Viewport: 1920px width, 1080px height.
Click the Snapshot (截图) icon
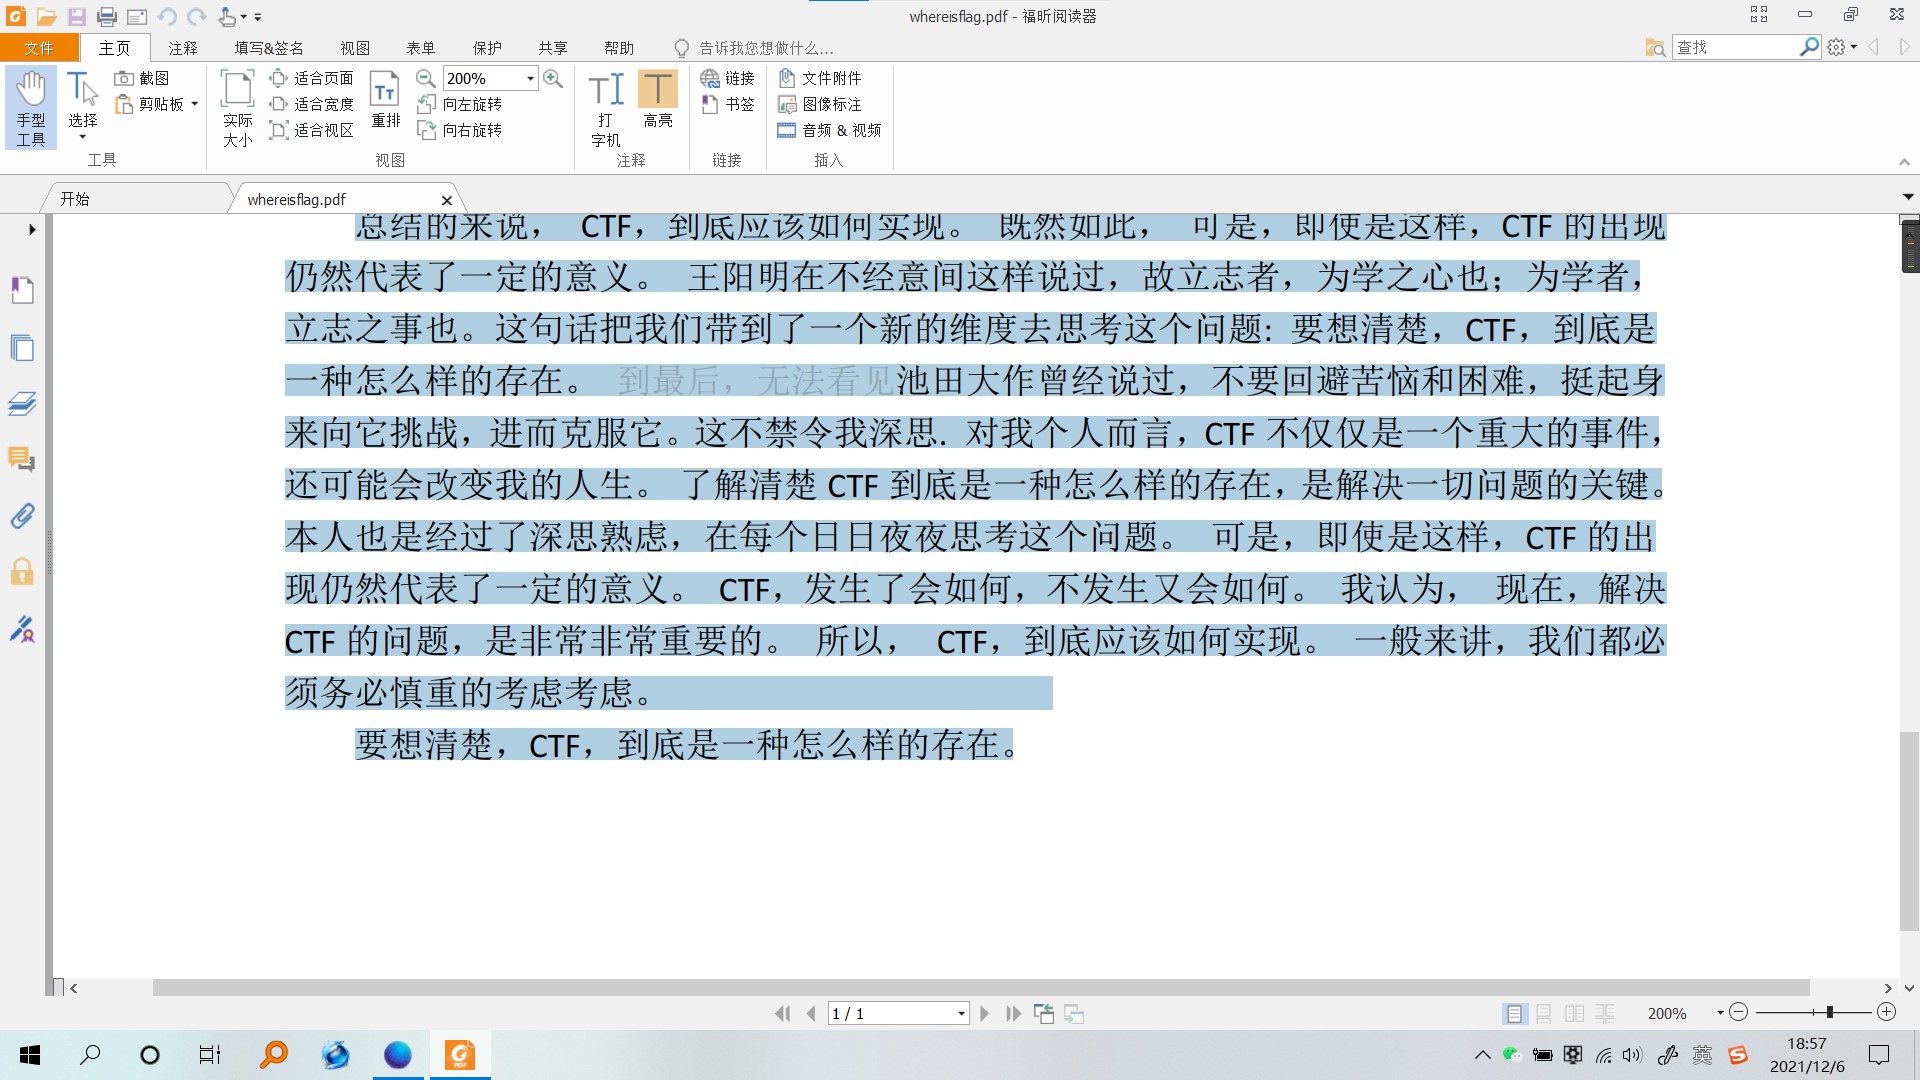pyautogui.click(x=124, y=78)
